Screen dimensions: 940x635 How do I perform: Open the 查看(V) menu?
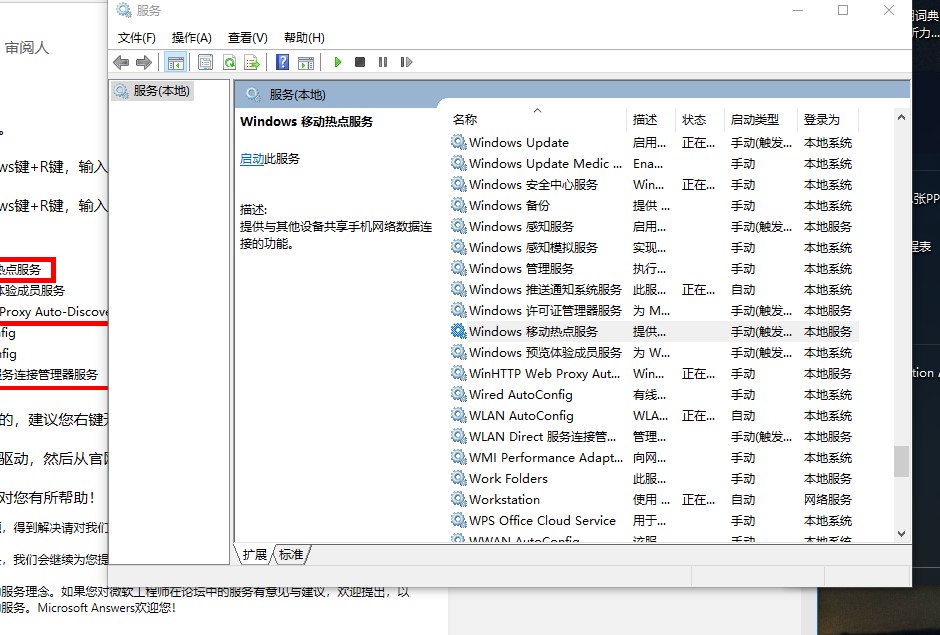tap(248, 38)
